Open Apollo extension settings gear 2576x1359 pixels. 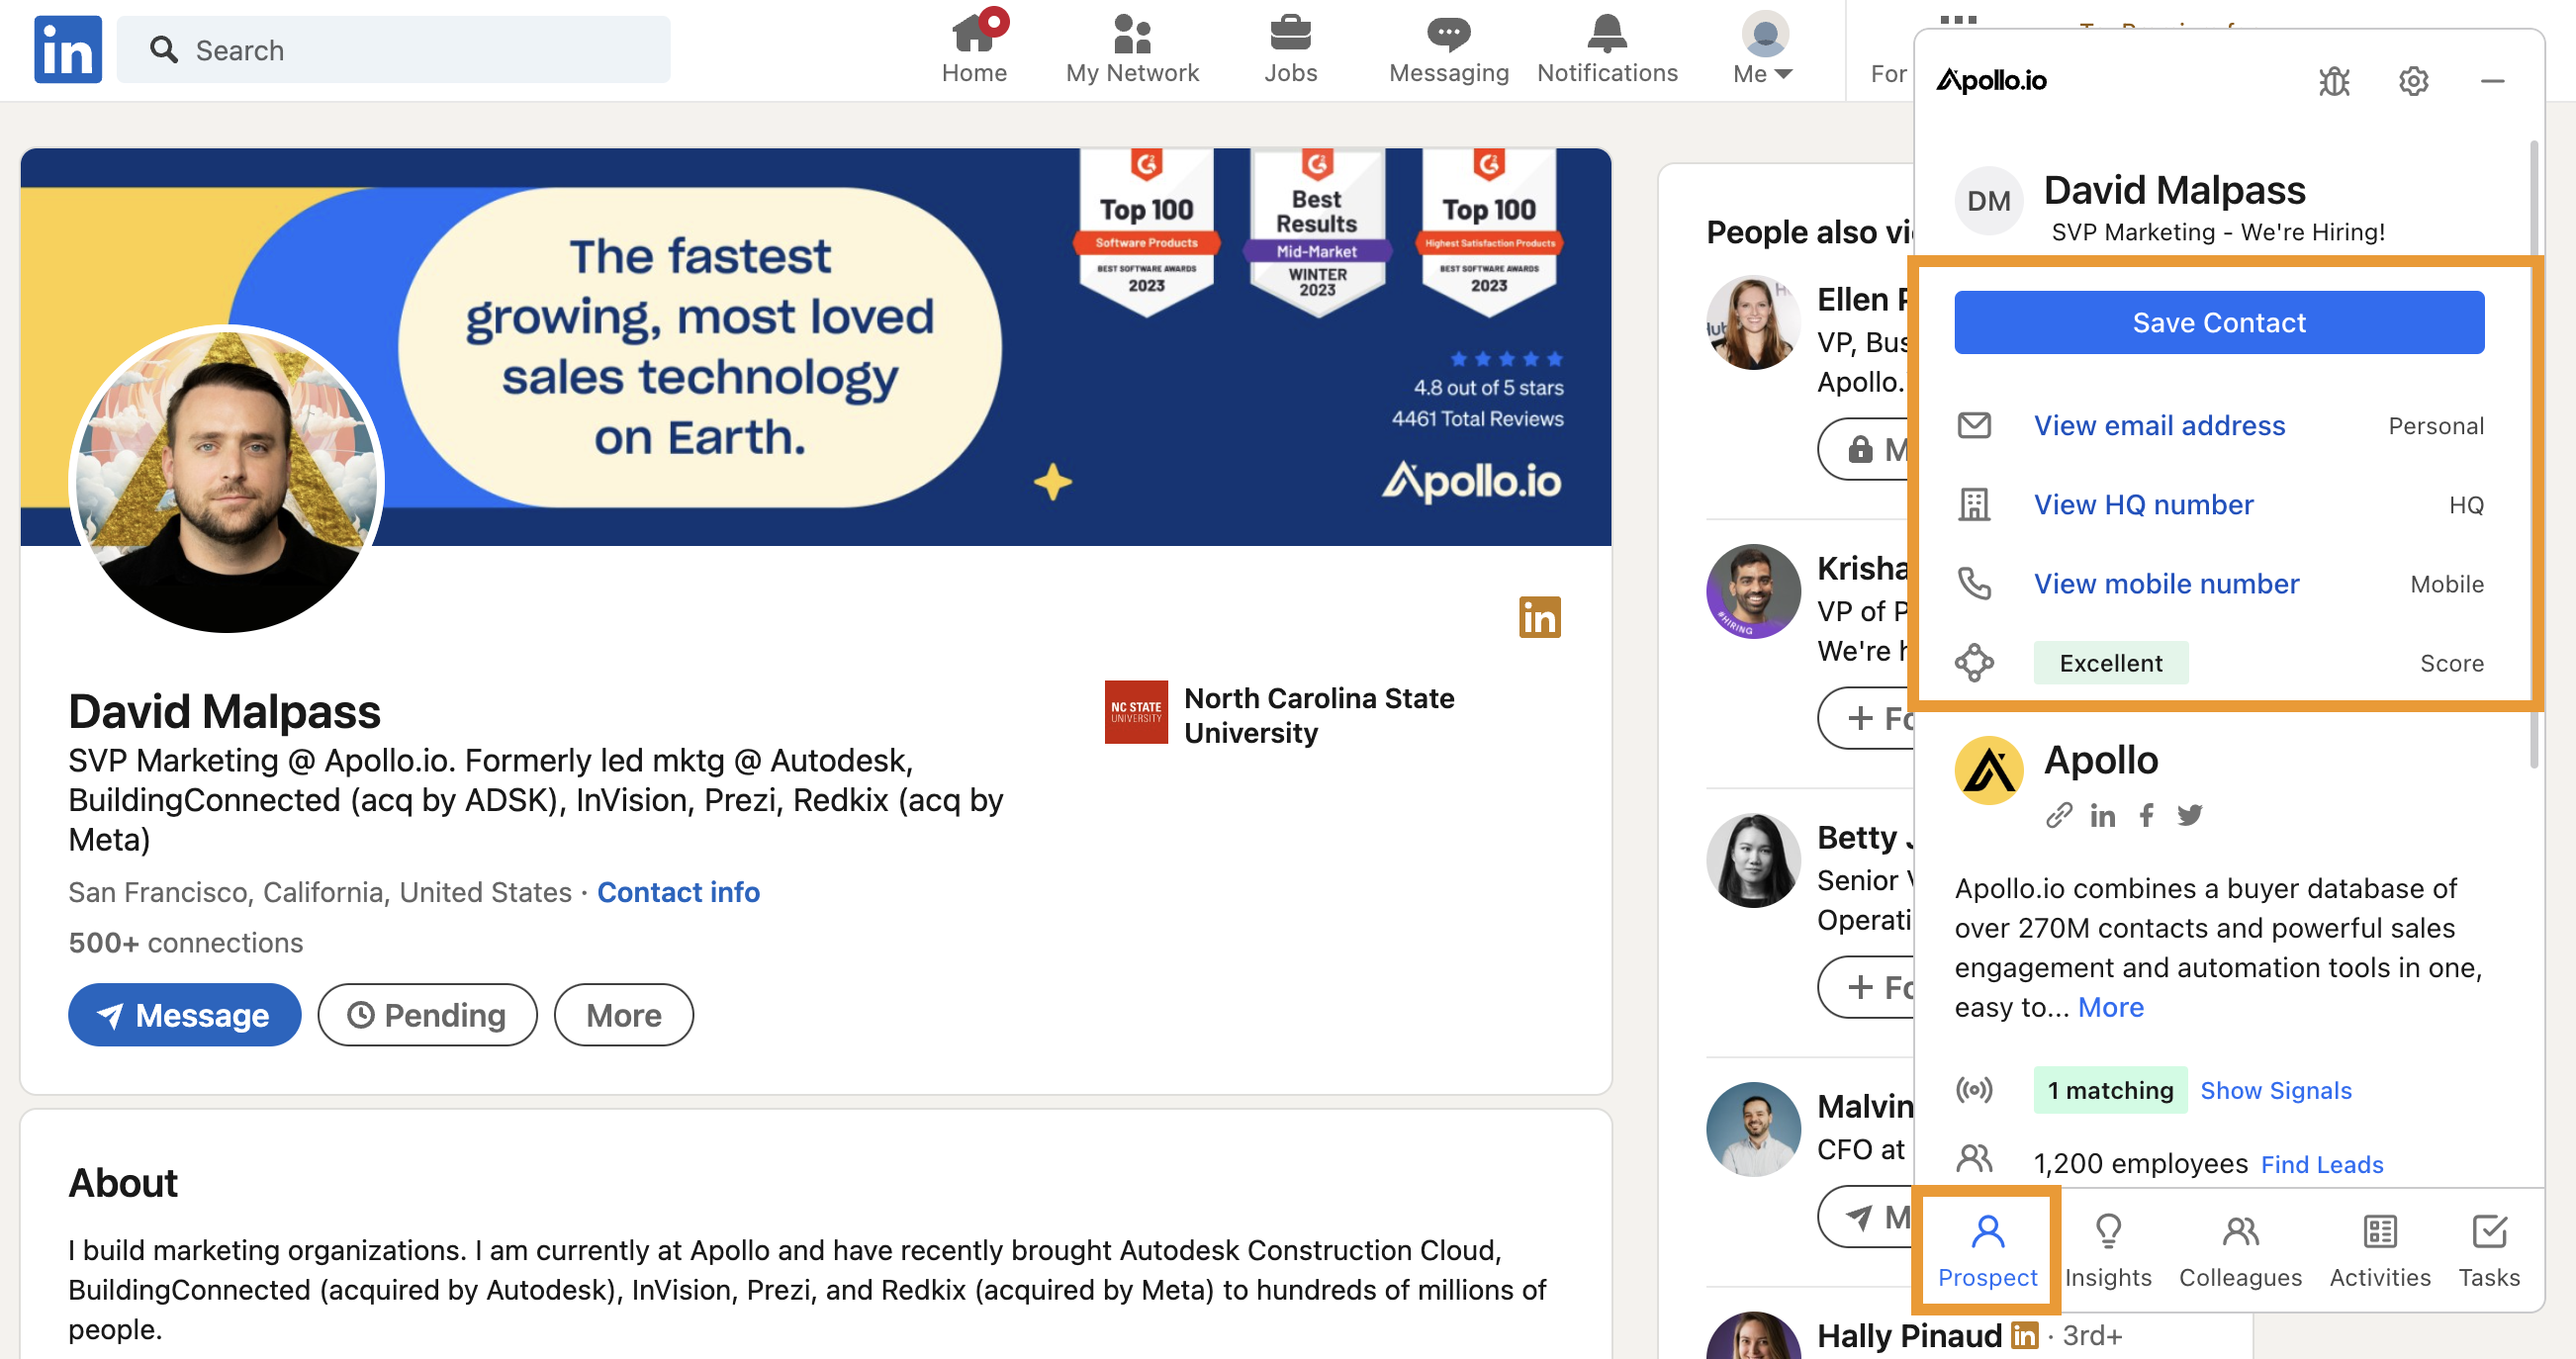[2413, 81]
